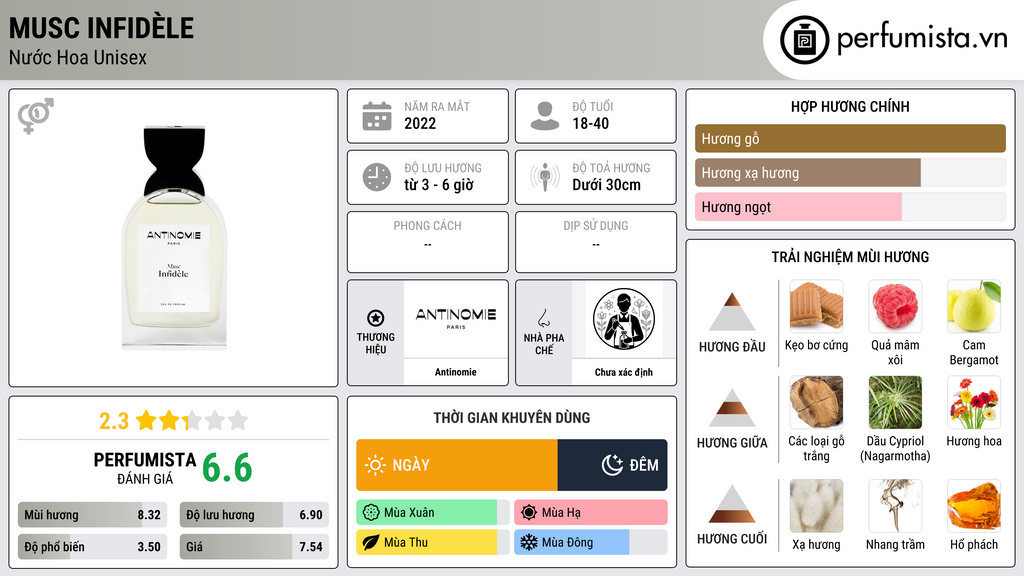Click the Hương xạ hương accord bar
The height and width of the screenshot is (576, 1024).
click(850, 173)
